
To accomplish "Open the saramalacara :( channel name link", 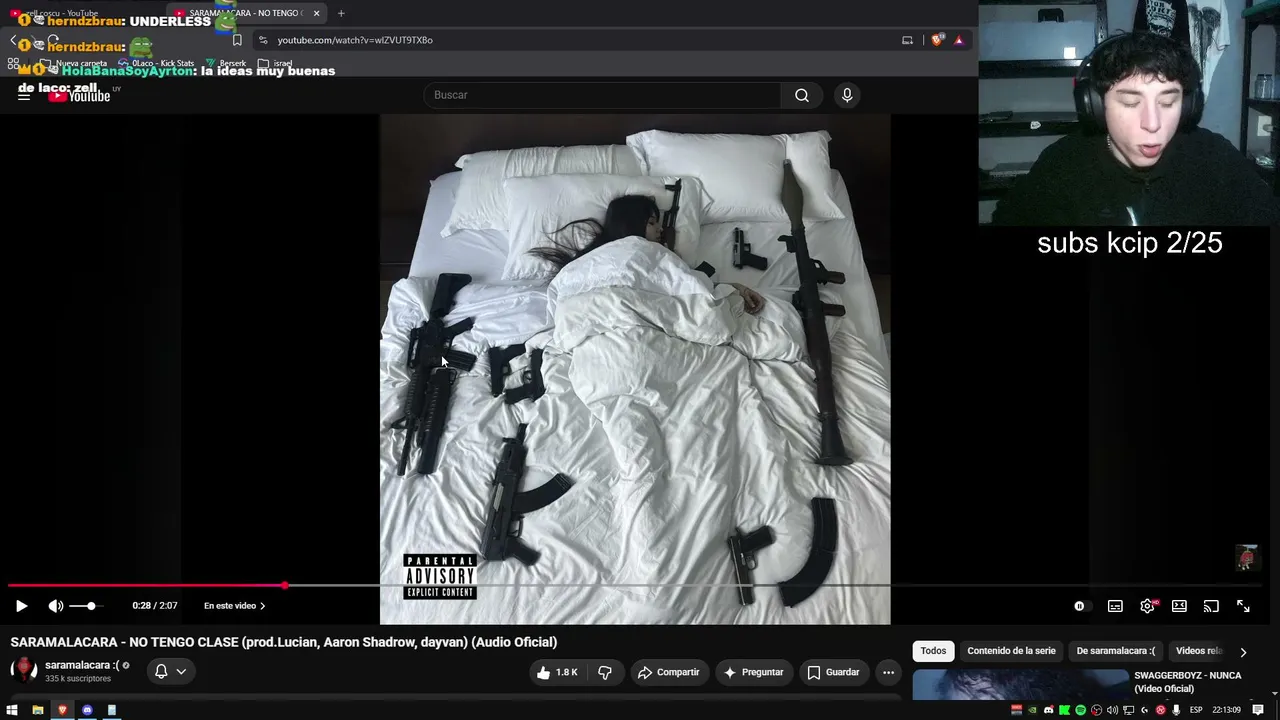I will pos(82,665).
